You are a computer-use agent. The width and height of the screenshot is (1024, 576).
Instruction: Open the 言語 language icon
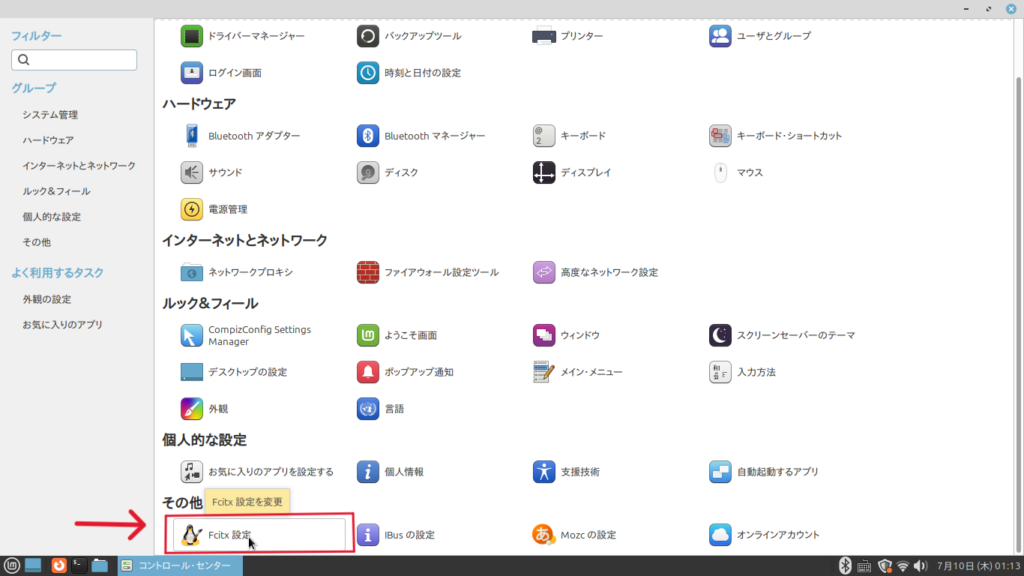pyautogui.click(x=368, y=409)
